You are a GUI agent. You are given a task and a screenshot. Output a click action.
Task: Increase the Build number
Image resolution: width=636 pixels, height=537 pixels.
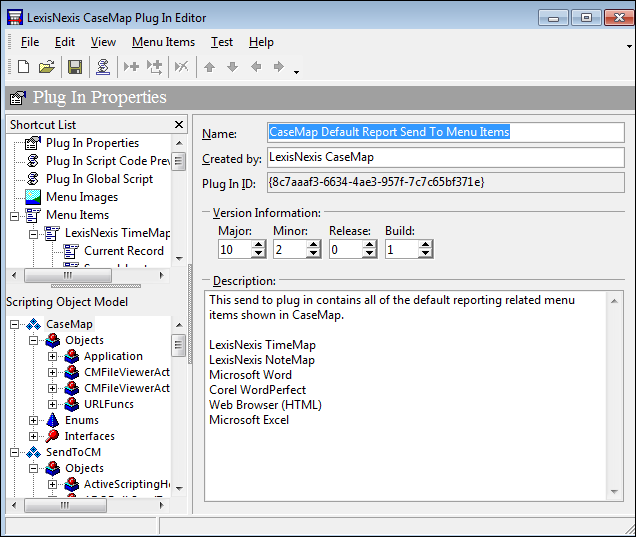[425, 245]
